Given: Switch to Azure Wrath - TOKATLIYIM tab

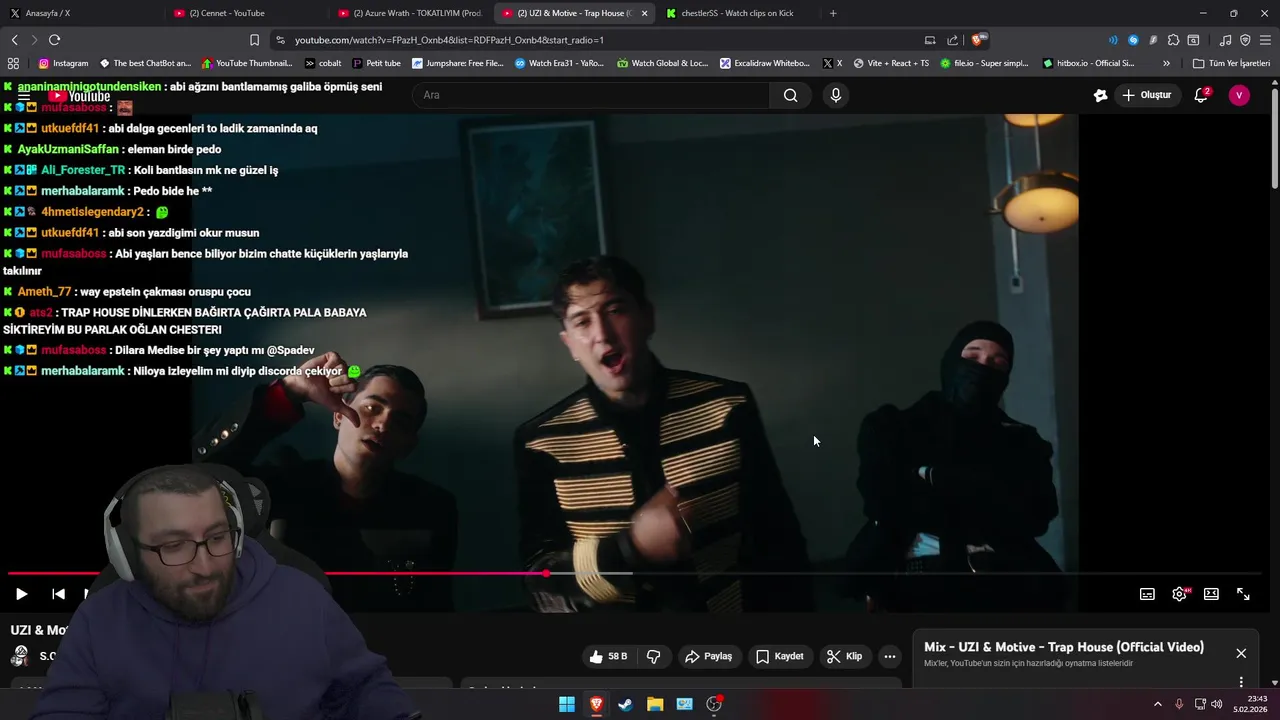Looking at the screenshot, I should pyautogui.click(x=410, y=13).
